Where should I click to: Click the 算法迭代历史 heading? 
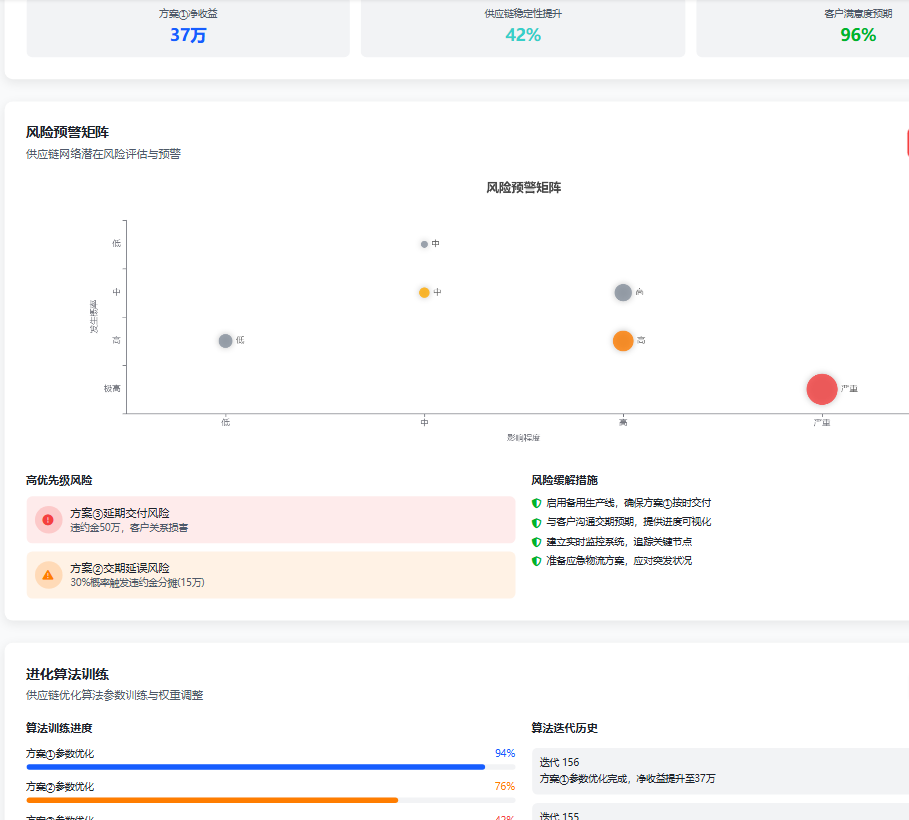pos(565,728)
